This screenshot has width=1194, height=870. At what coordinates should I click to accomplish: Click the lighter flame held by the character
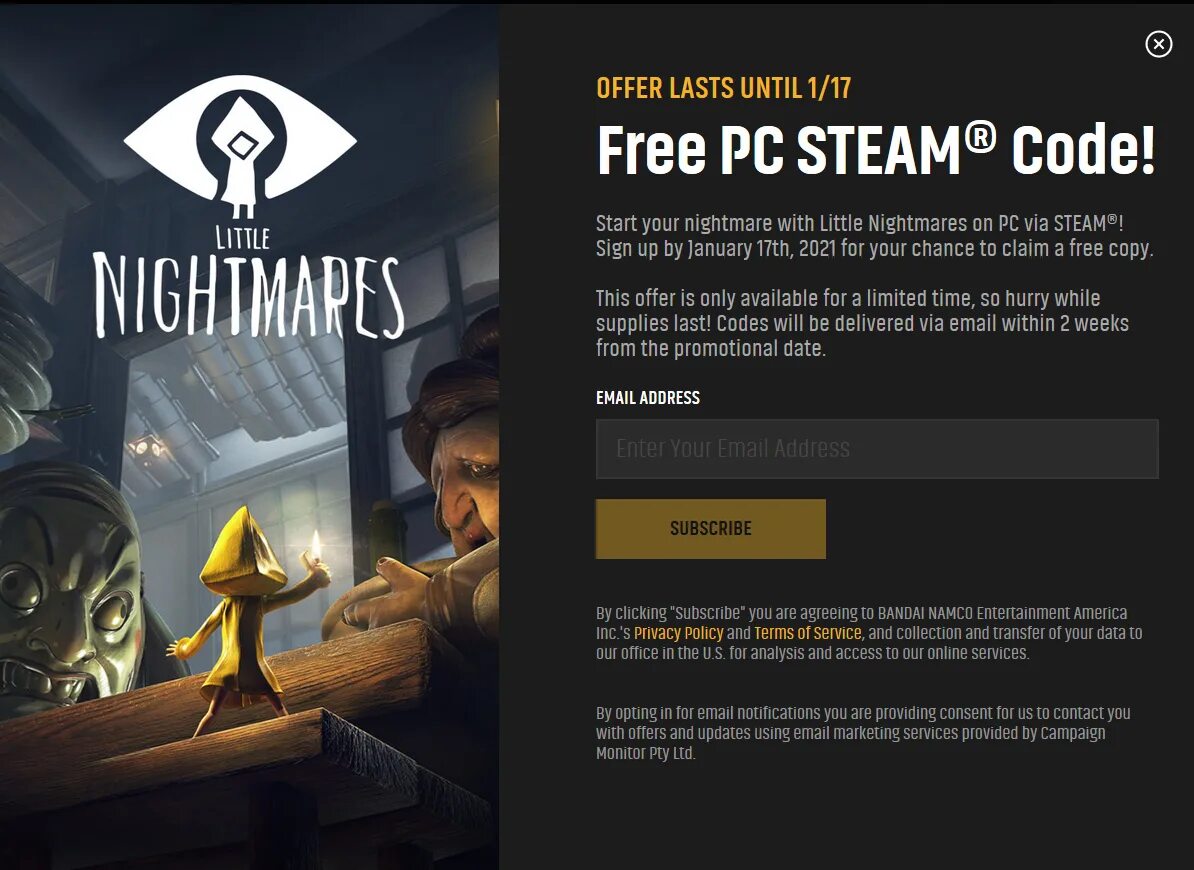click(x=315, y=545)
